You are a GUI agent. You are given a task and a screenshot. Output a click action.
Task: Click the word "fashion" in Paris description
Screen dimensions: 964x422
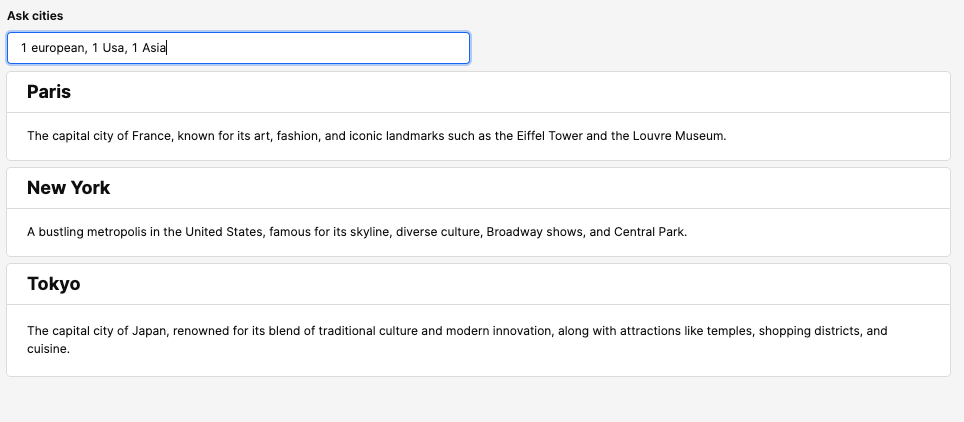click(299, 136)
